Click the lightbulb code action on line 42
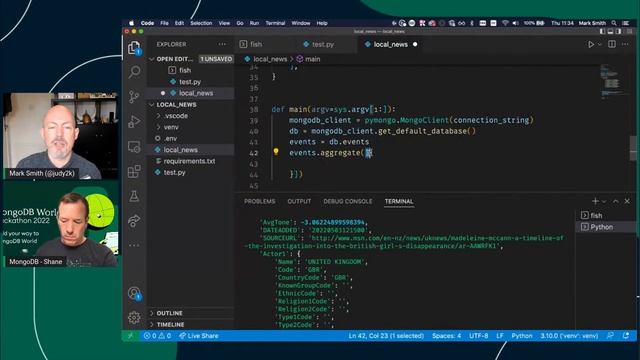This screenshot has width=640, height=360. [x=276, y=152]
